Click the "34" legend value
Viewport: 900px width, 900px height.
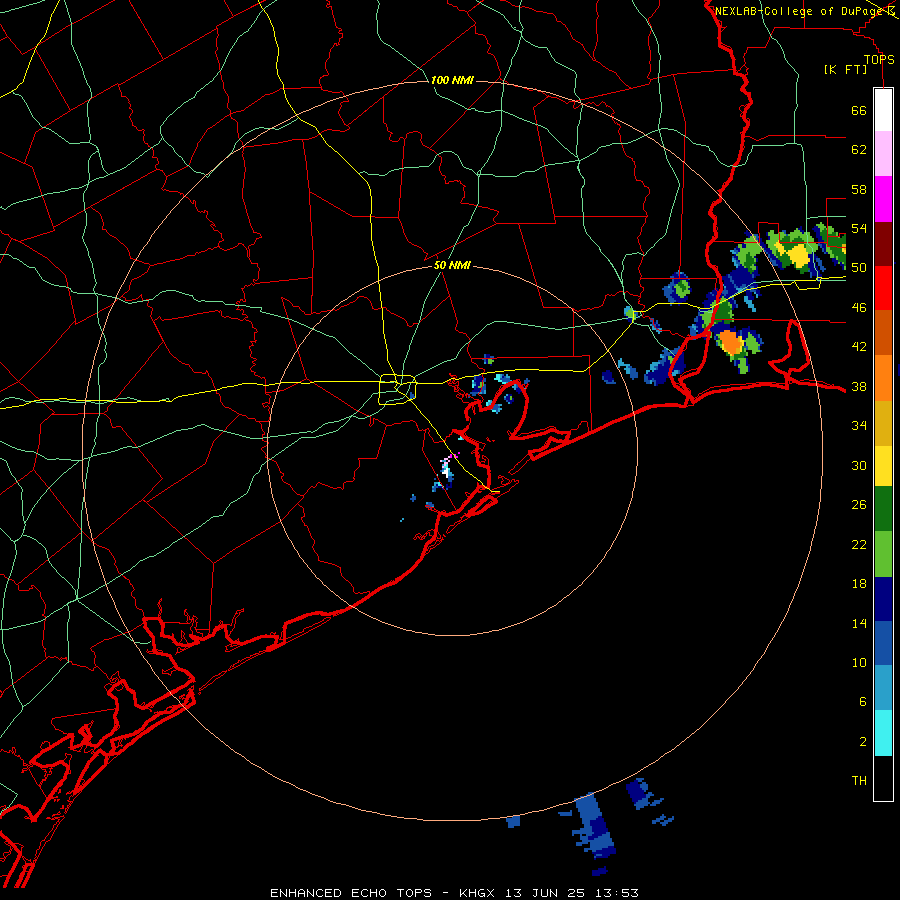pos(859,426)
